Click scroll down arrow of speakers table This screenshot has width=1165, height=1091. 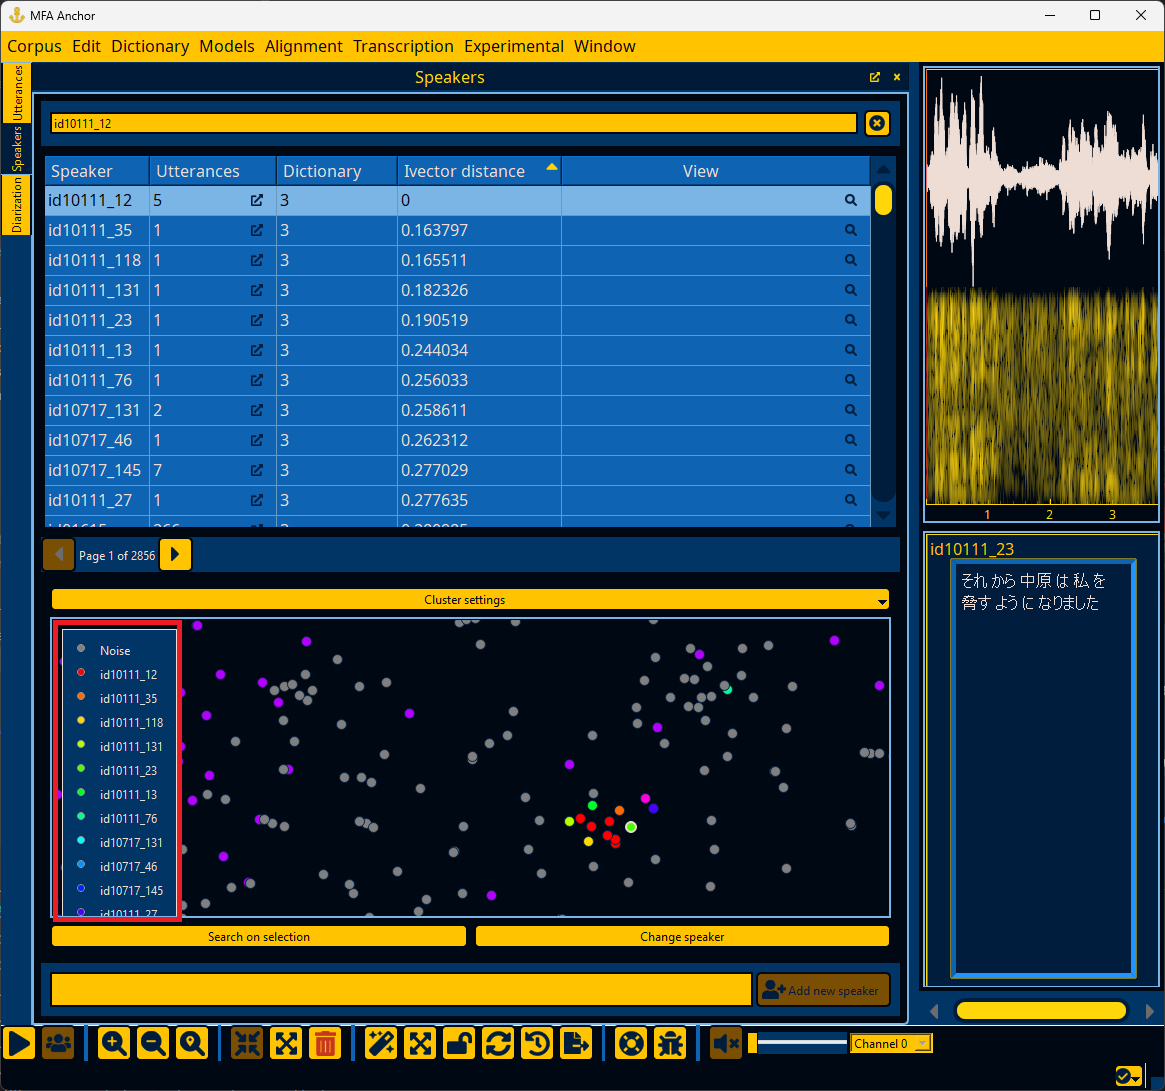pyautogui.click(x=883, y=515)
